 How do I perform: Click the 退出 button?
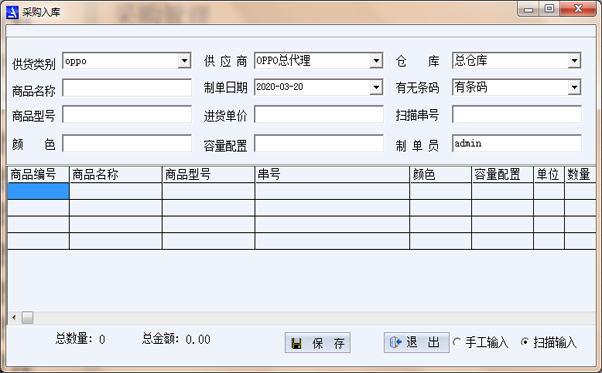point(417,342)
